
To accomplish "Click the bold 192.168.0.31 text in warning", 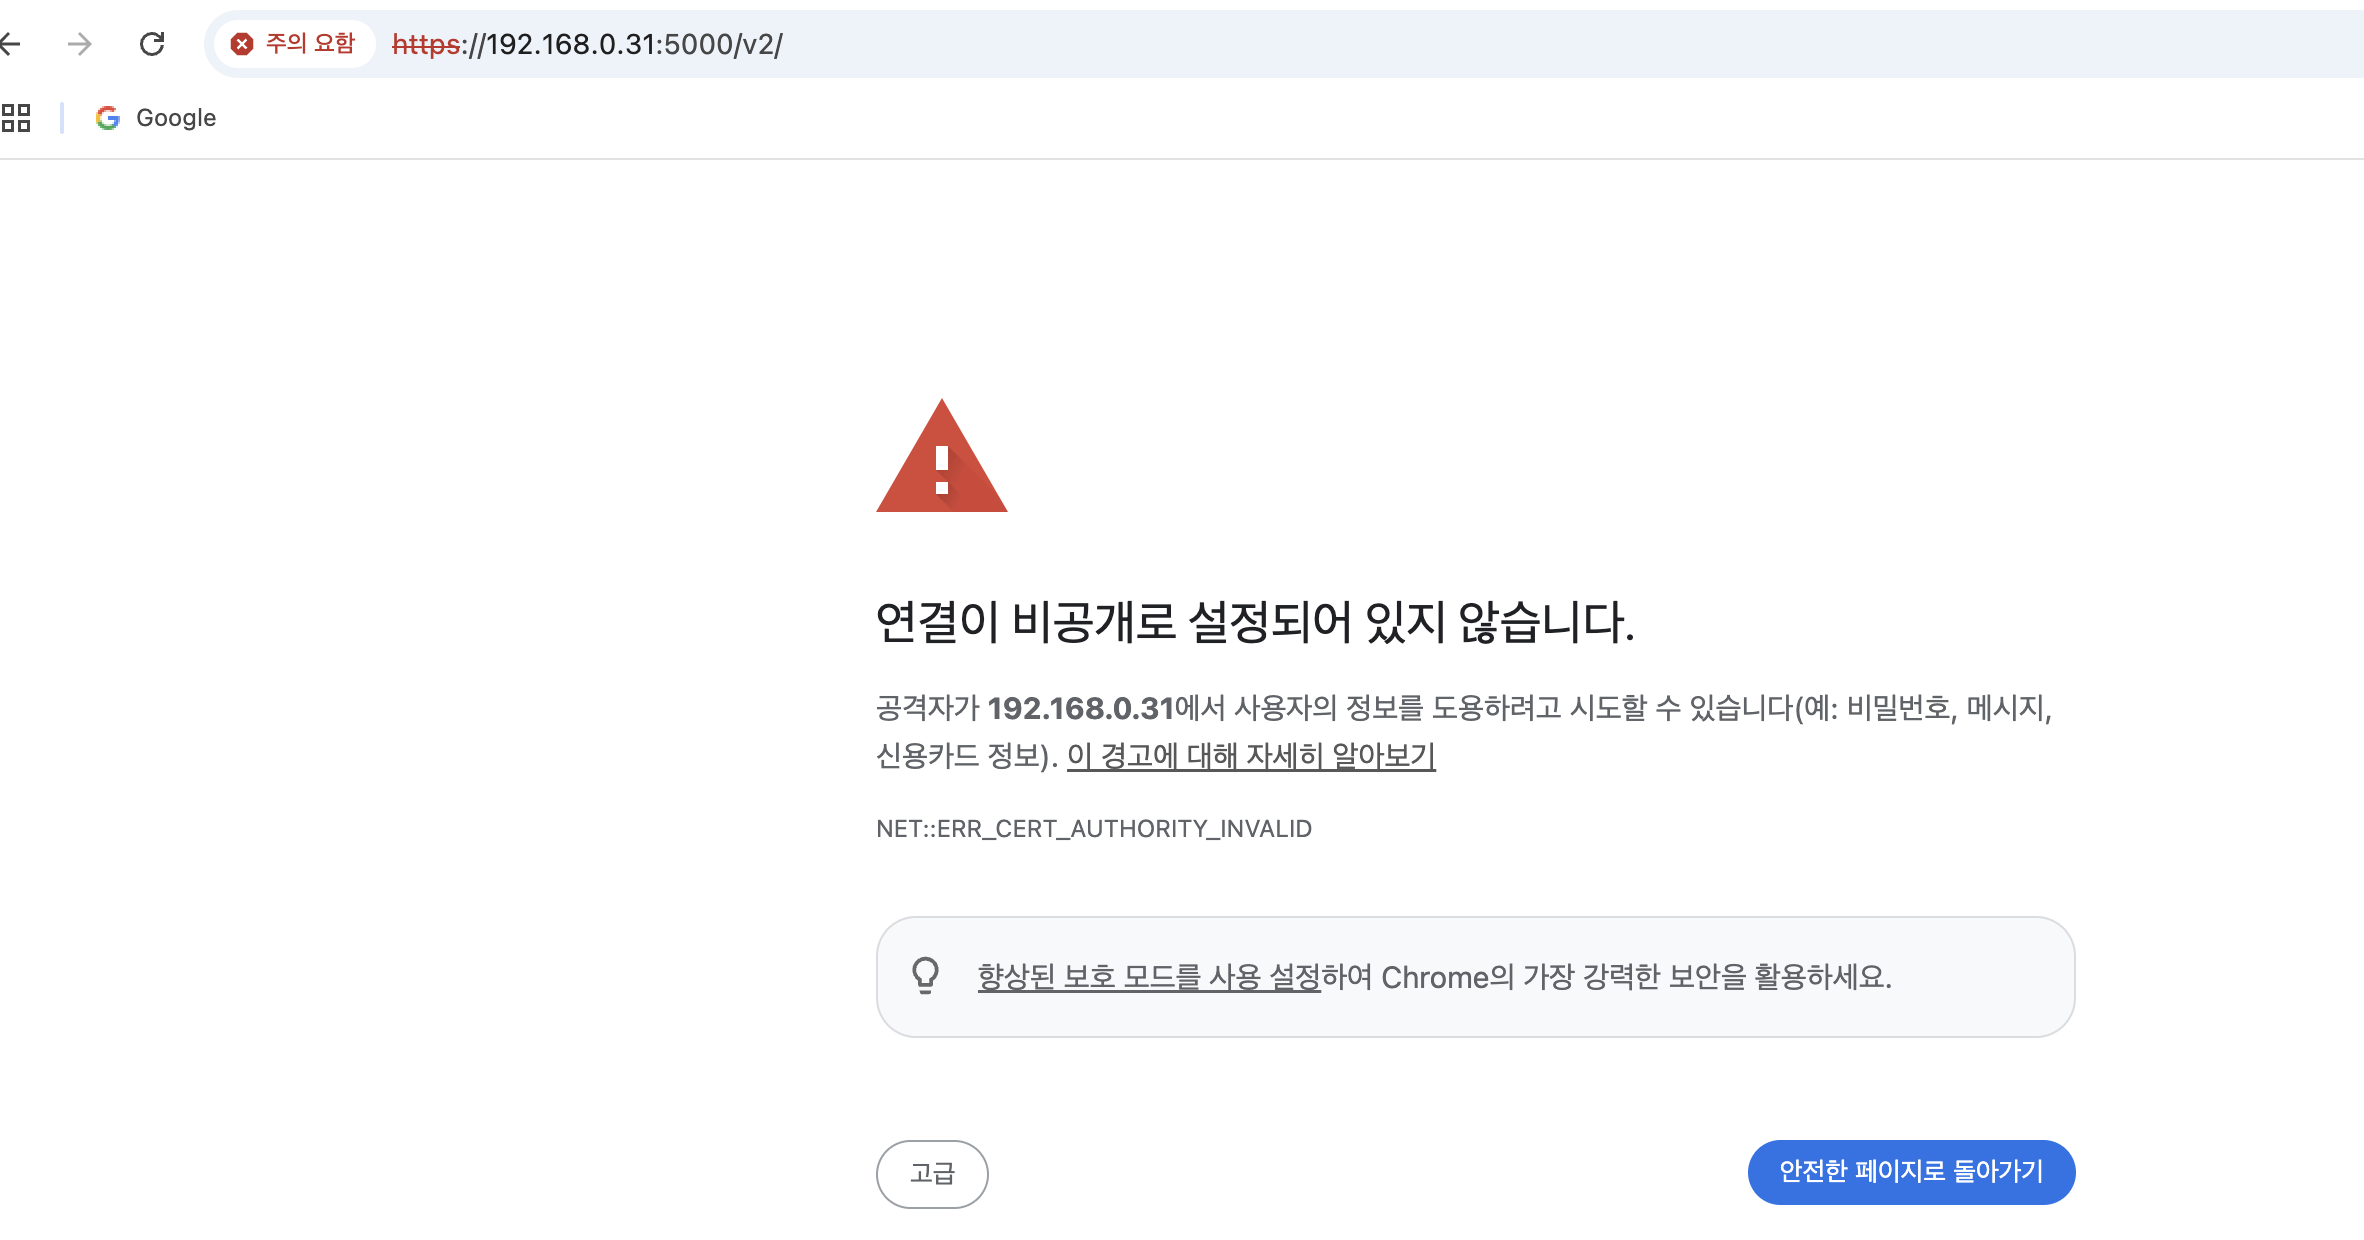I will tap(1080, 708).
